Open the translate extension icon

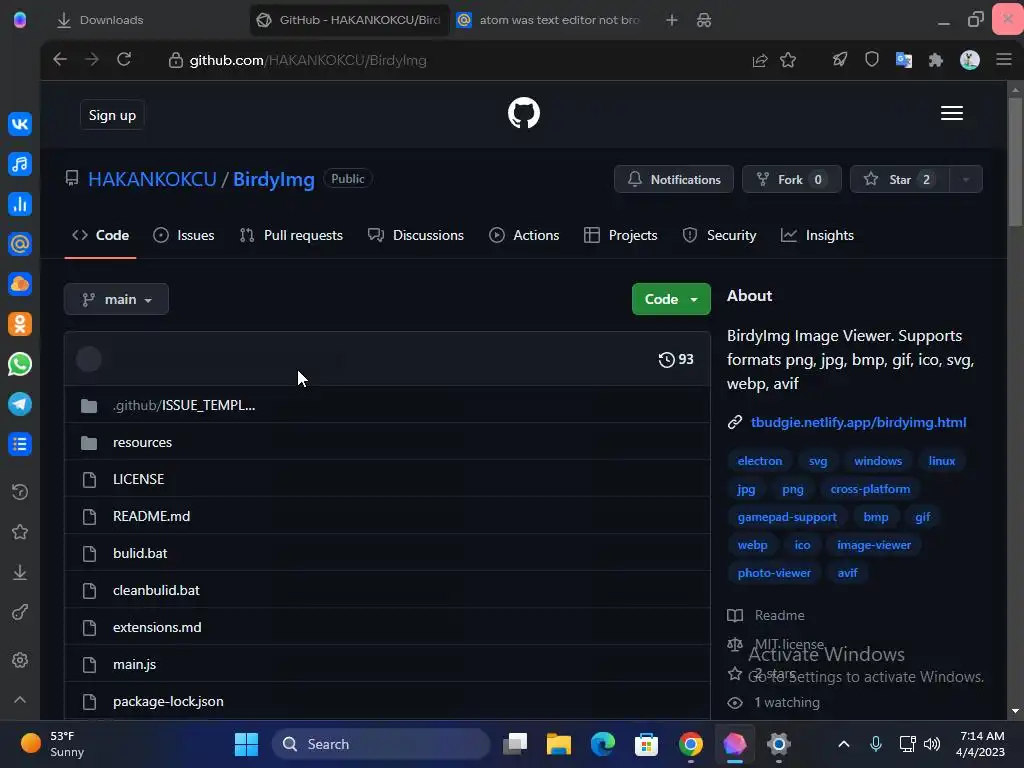(904, 60)
